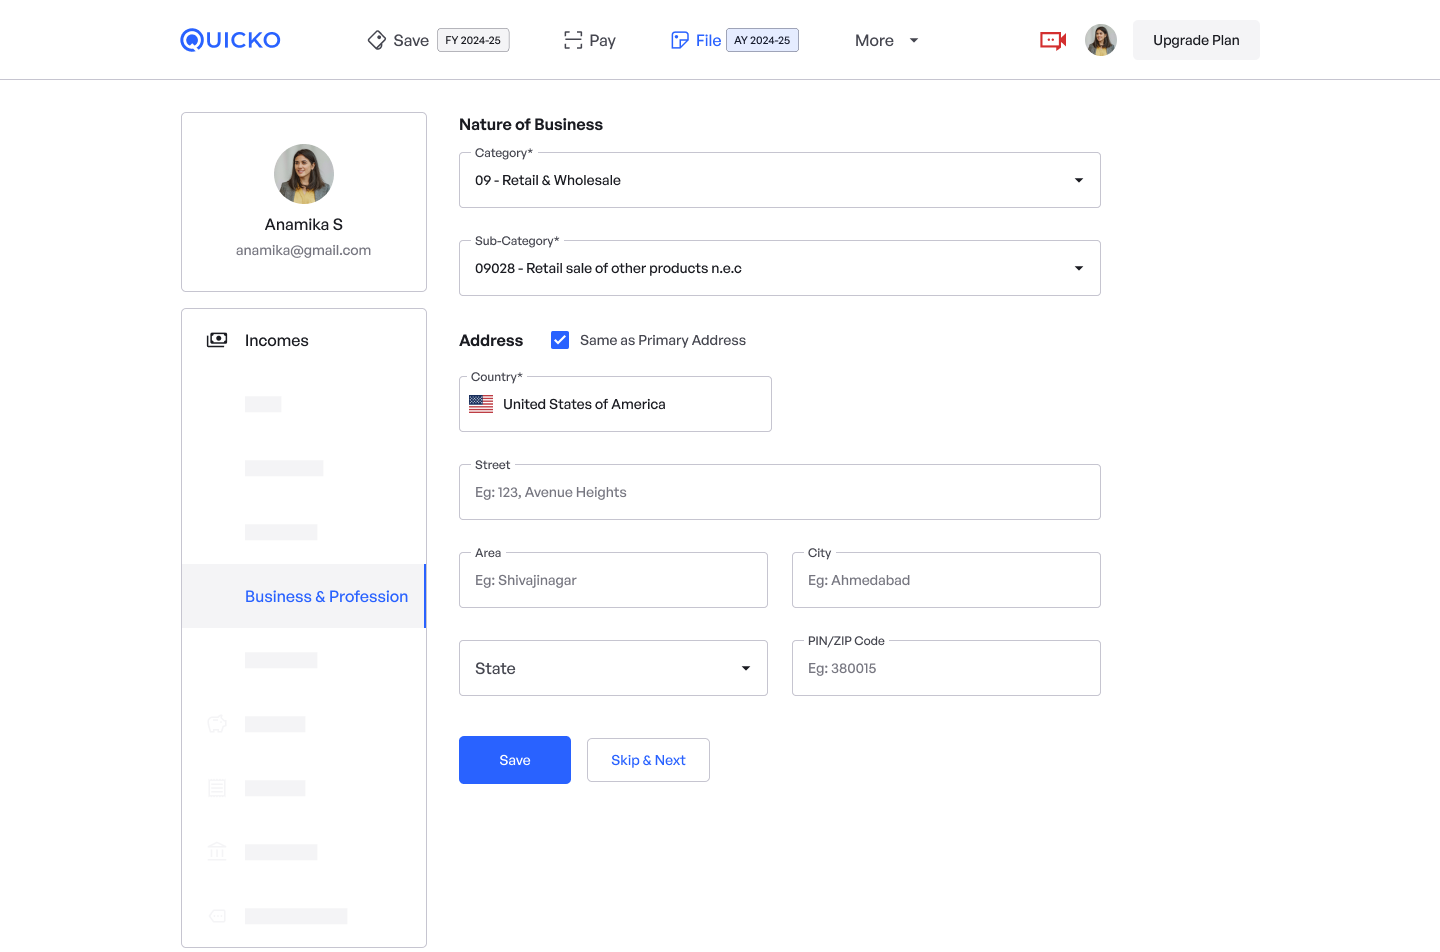This screenshot has width=1440, height=952.
Task: Open the red video camera icon
Action: point(1053,40)
